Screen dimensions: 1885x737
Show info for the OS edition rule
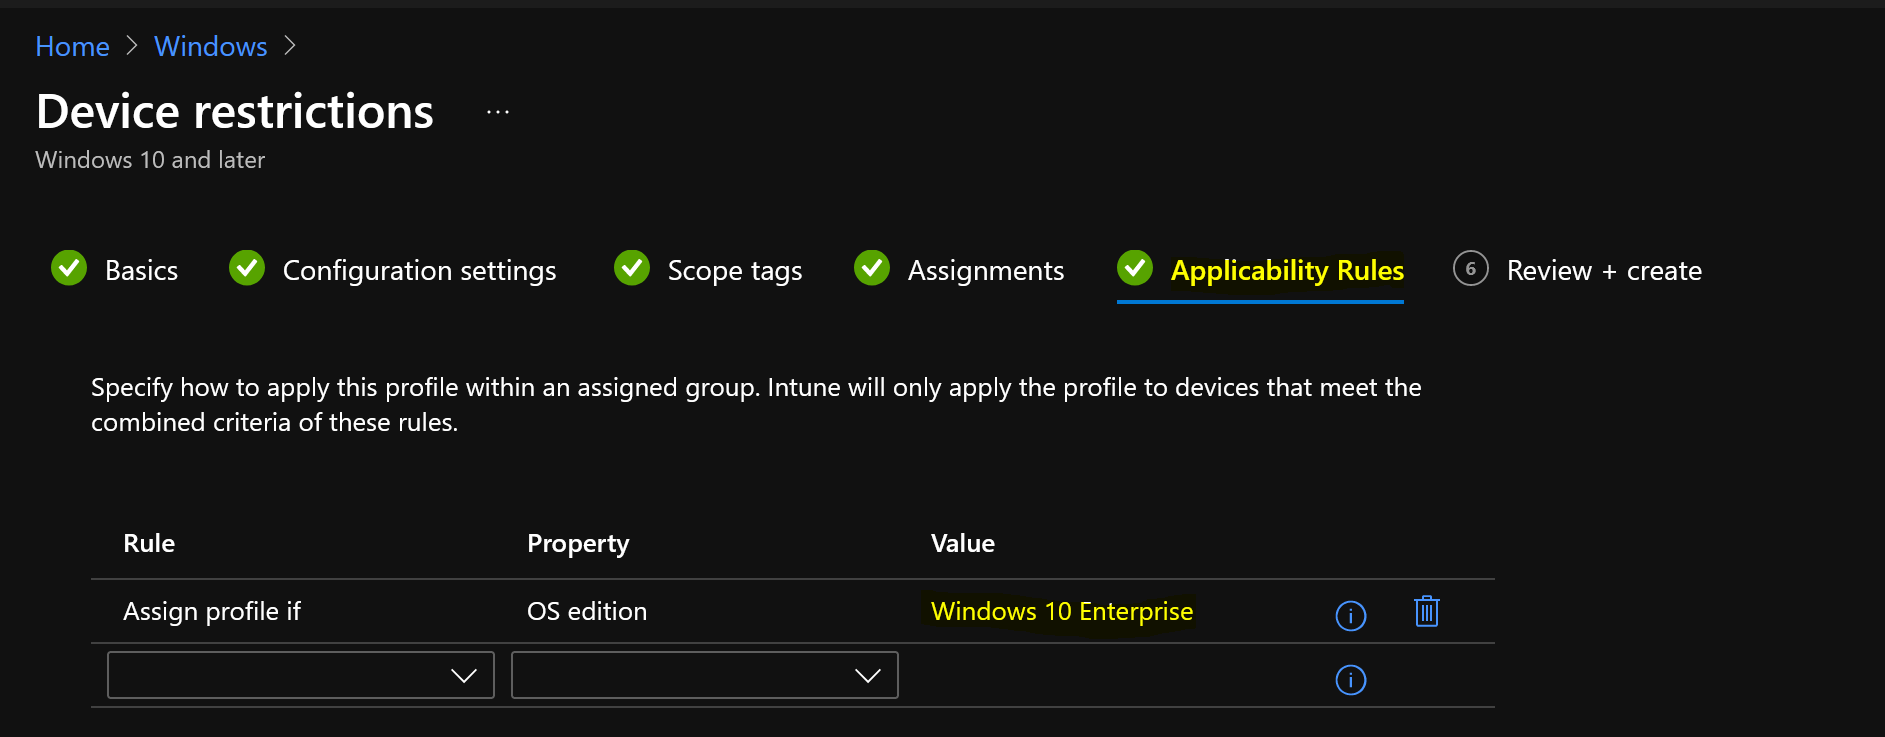tap(1351, 616)
